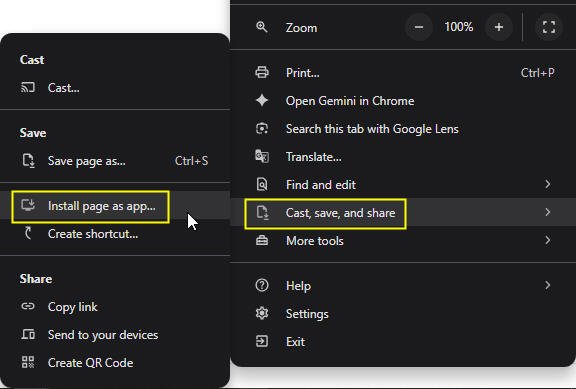Screen dimensions: 576x389
Task: Open the More tools entry
Action: (x=403, y=240)
